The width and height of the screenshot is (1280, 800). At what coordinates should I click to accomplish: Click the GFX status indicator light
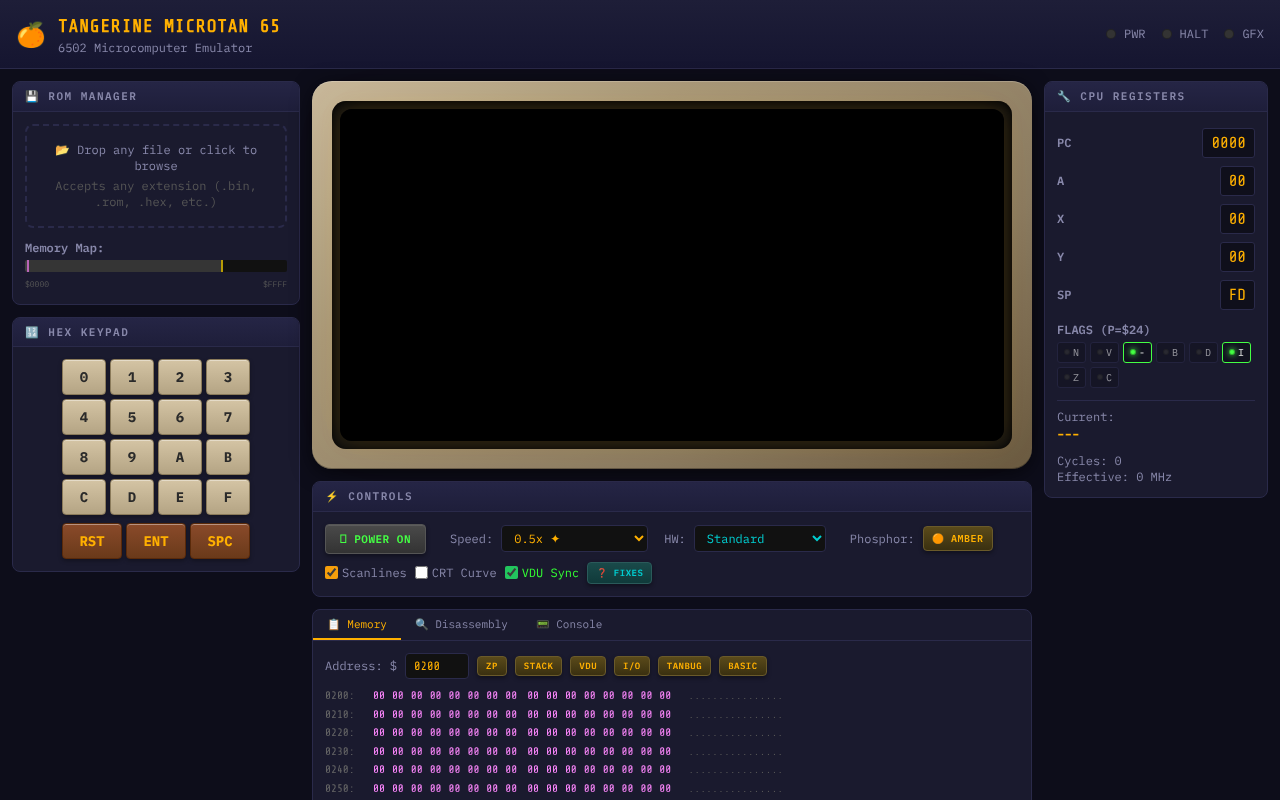pos(1228,33)
